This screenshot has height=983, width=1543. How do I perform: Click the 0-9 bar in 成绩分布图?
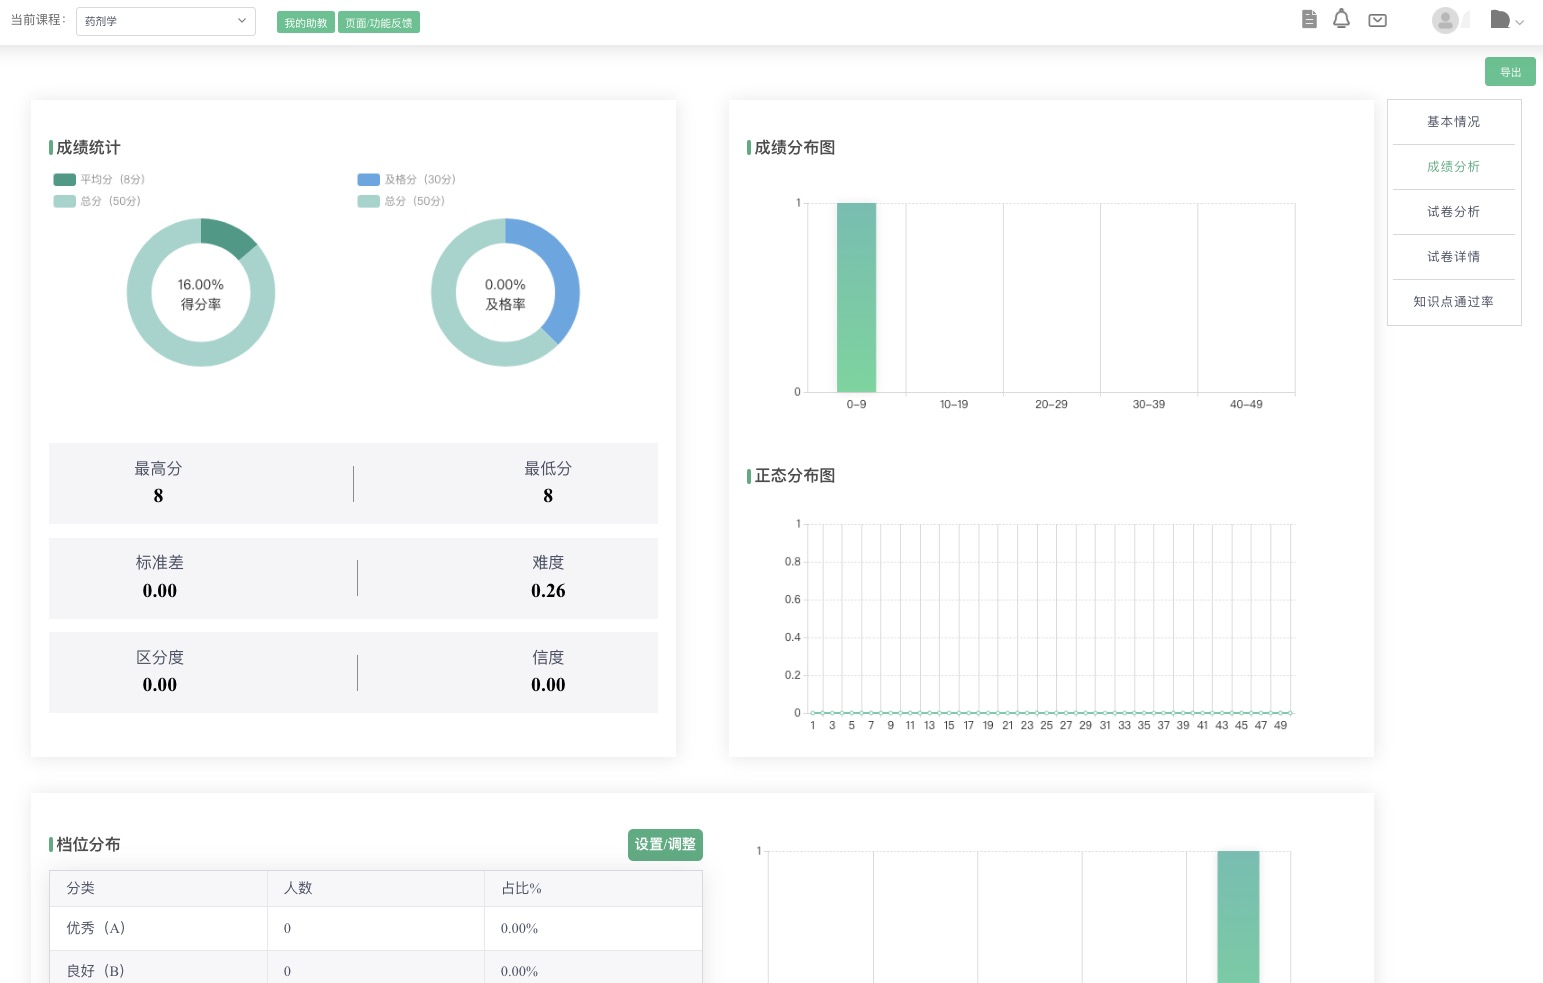pyautogui.click(x=856, y=297)
